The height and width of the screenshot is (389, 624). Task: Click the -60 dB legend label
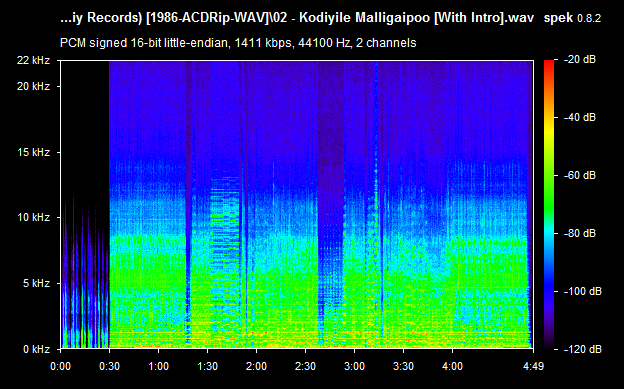[580, 175]
